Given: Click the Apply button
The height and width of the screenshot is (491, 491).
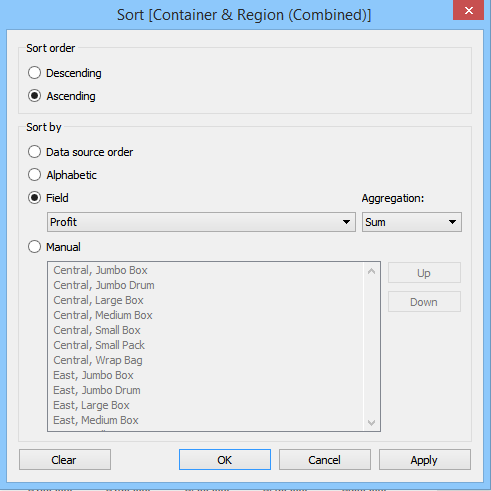Looking at the screenshot, I should 425,460.
